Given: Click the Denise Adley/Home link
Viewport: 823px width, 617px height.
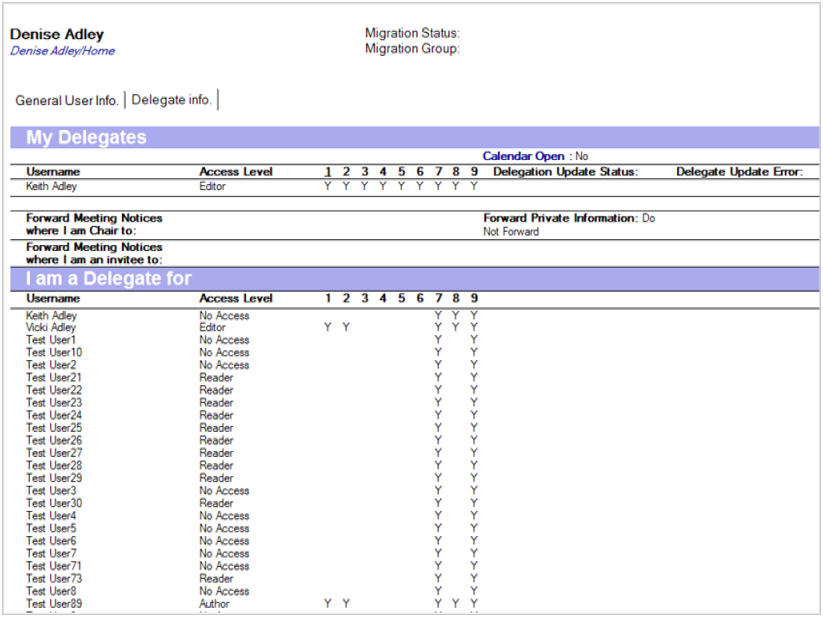Looking at the screenshot, I should (62, 51).
